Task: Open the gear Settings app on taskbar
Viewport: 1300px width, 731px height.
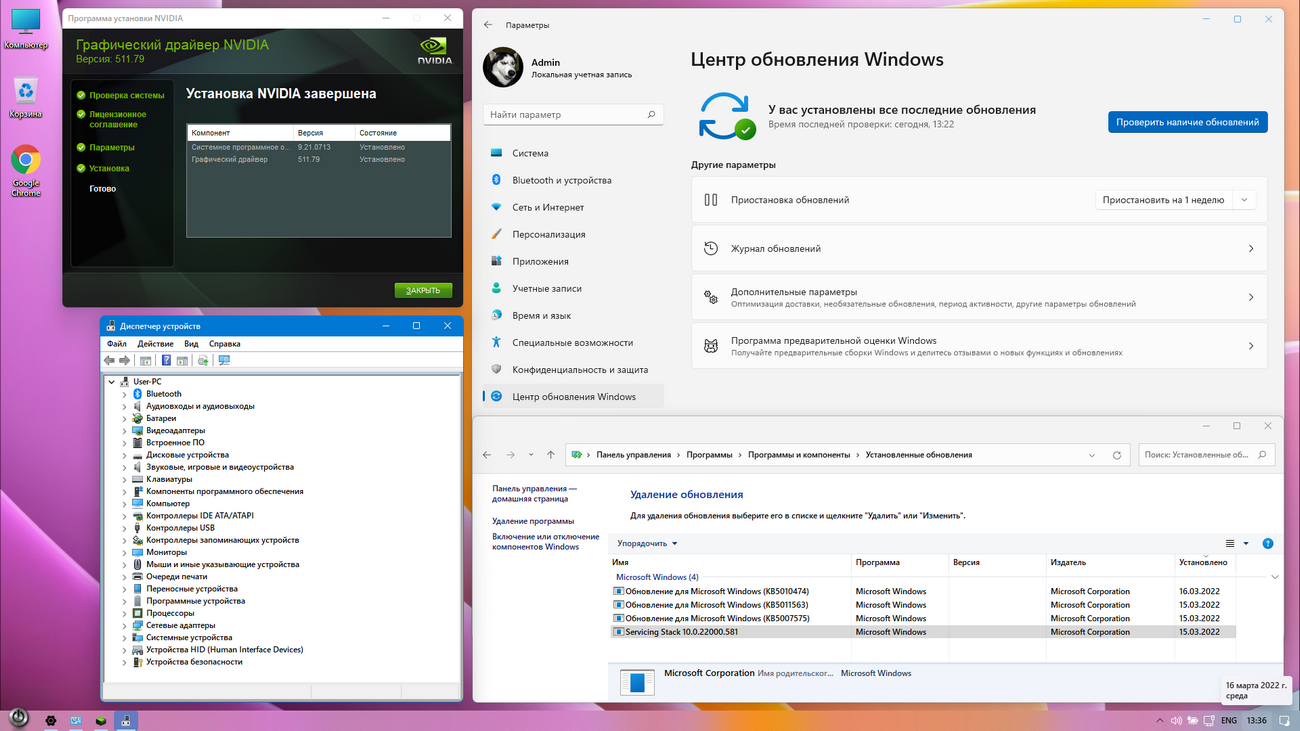Action: [51, 720]
